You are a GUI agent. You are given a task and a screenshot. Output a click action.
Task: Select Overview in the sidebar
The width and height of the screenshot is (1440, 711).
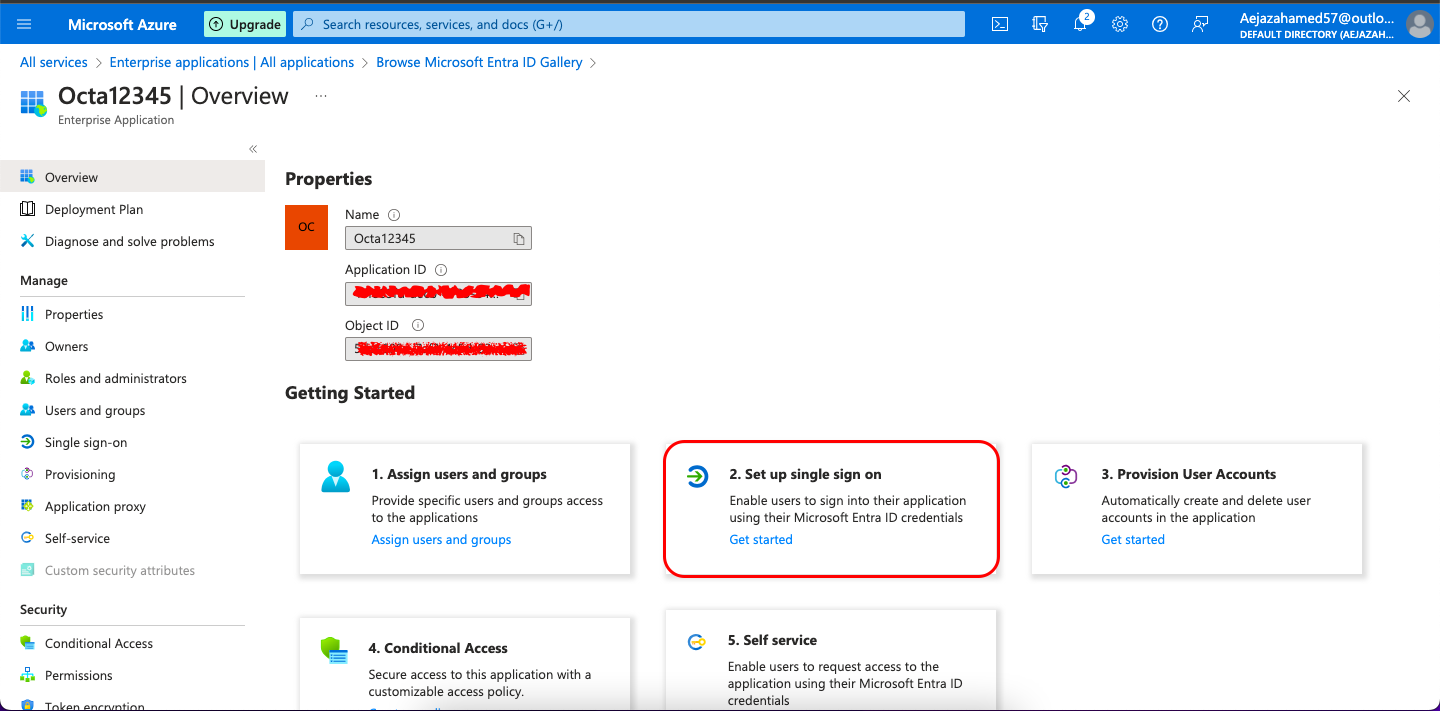[x=132, y=177]
